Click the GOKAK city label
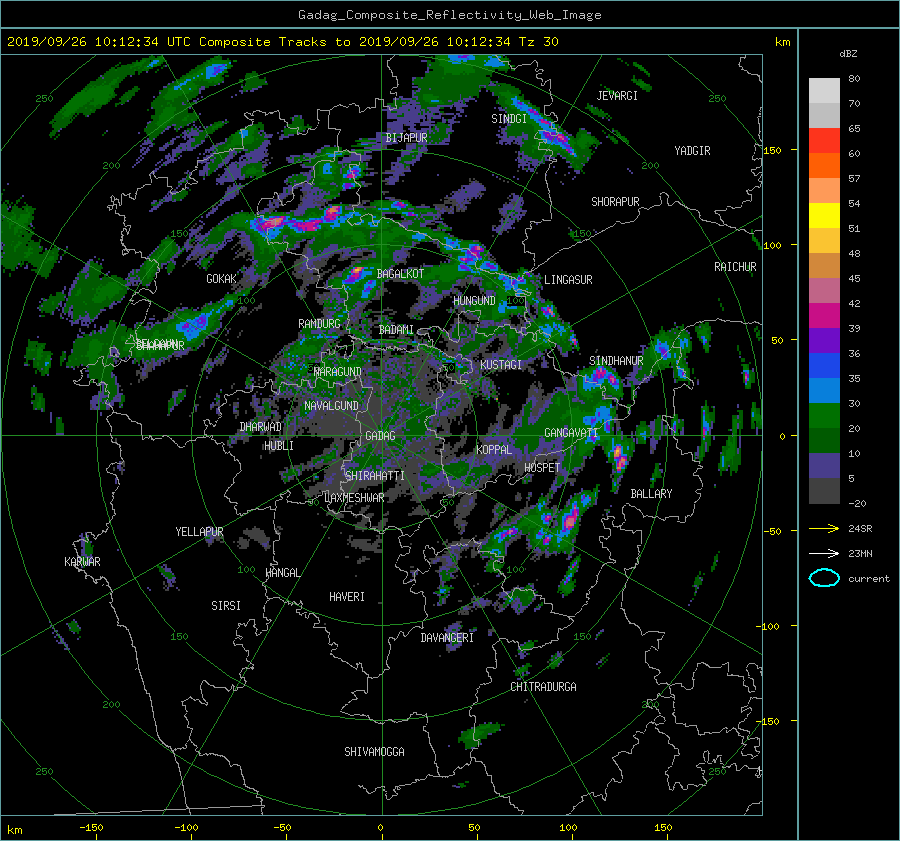The width and height of the screenshot is (900, 841). (221, 278)
